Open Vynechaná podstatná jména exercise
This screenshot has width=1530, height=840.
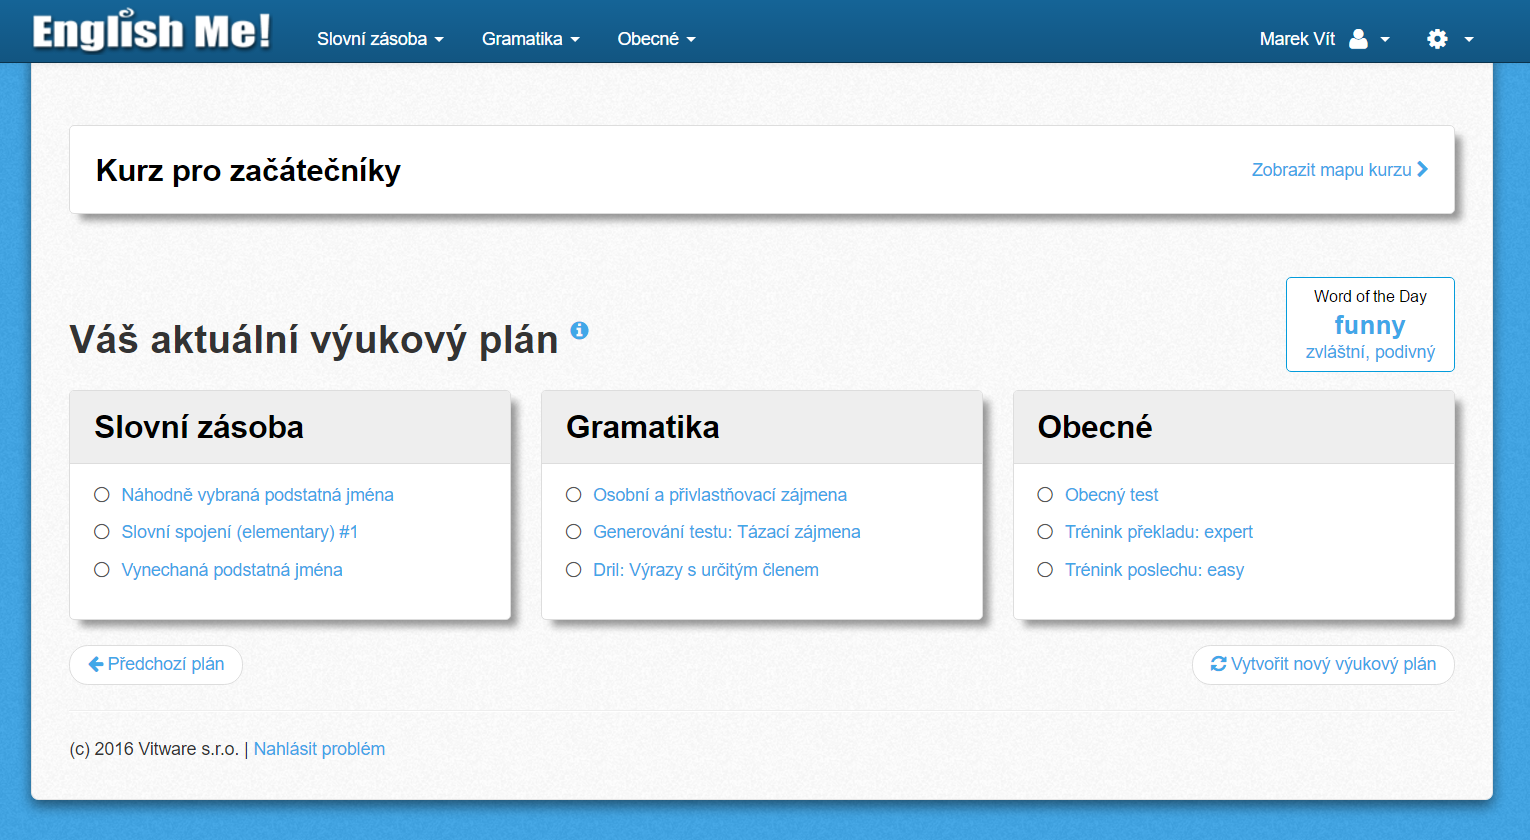232,570
